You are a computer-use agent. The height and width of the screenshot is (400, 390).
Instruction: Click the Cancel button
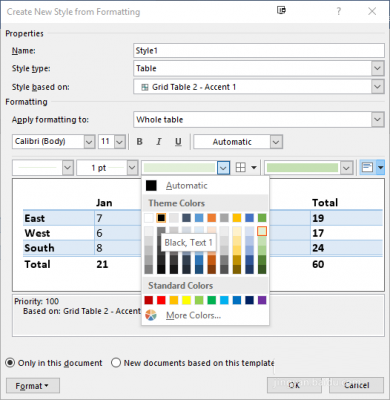[357, 385]
